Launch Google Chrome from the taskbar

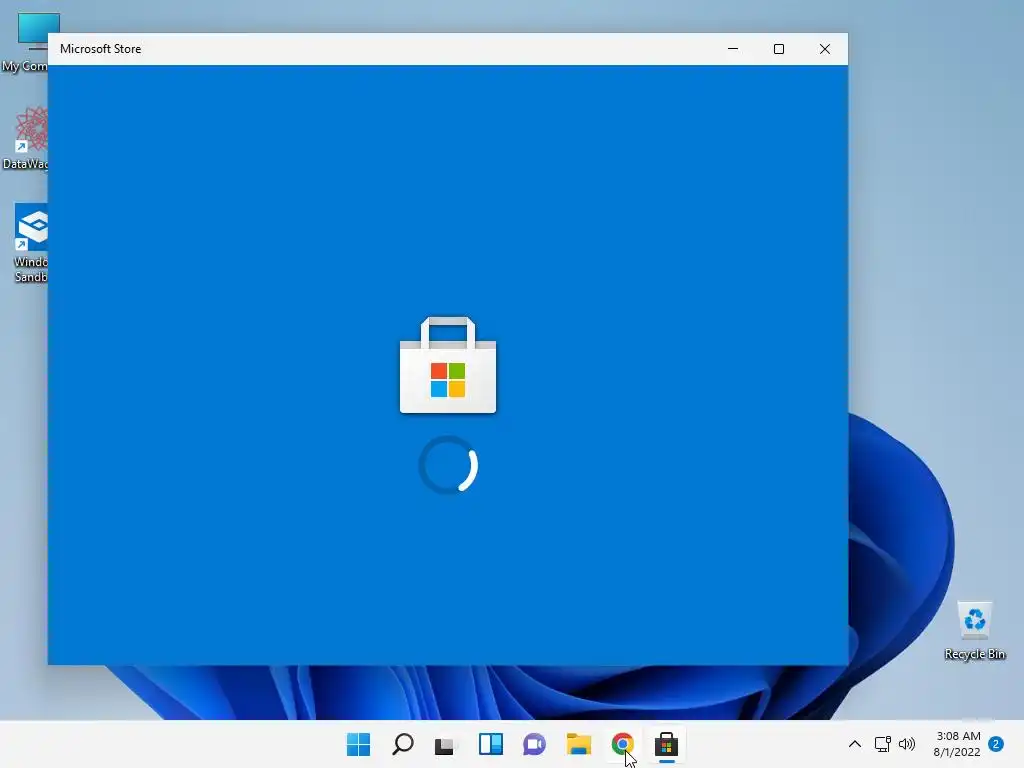pos(622,744)
